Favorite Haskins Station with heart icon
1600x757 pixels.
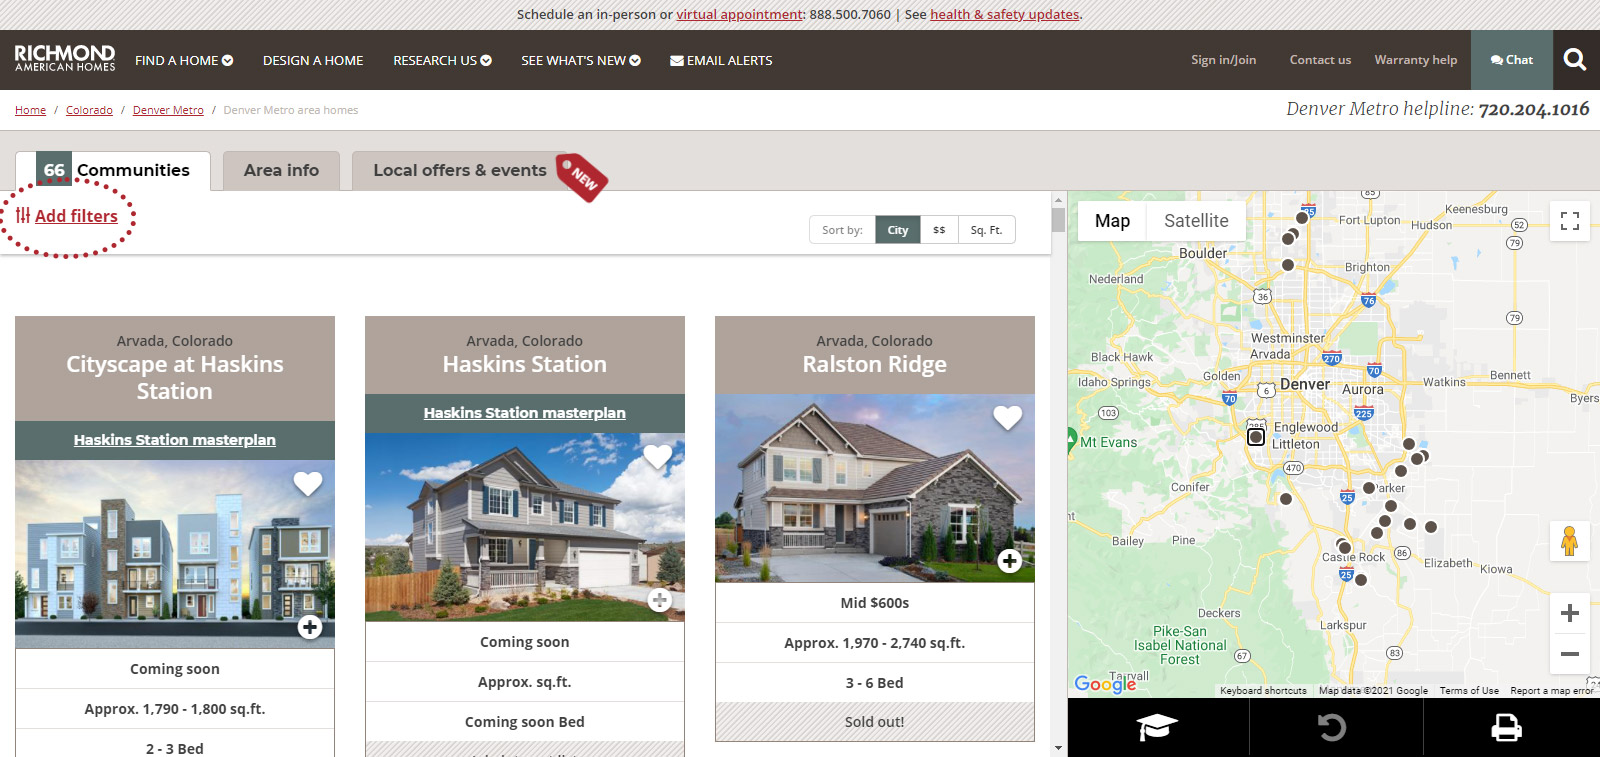(x=658, y=457)
